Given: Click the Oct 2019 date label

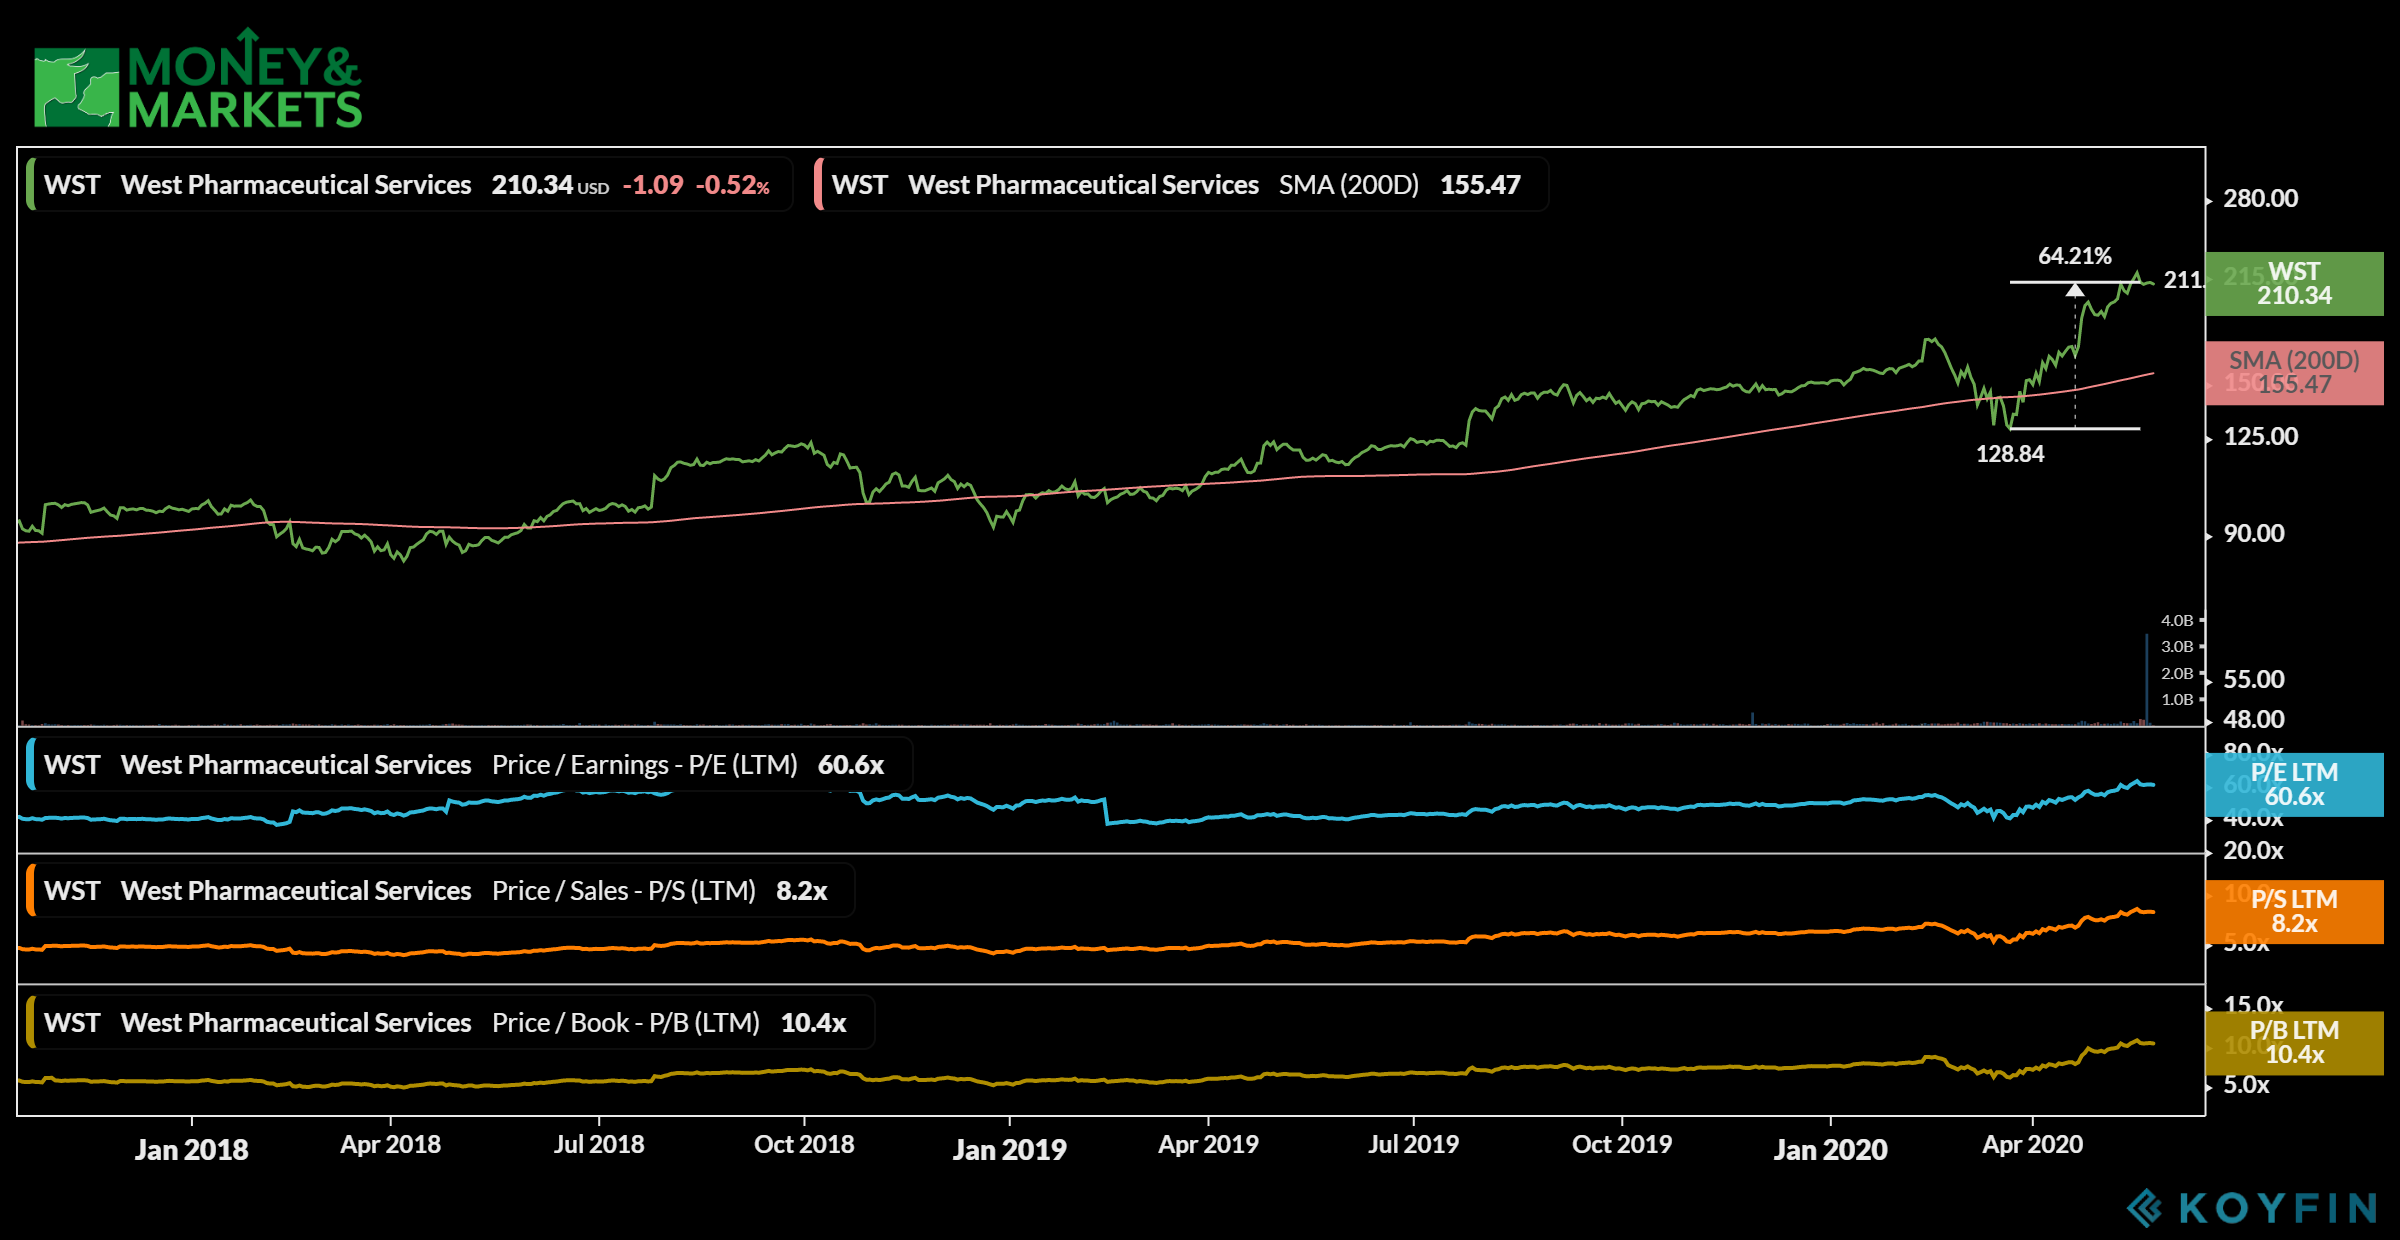Looking at the screenshot, I should (1622, 1145).
